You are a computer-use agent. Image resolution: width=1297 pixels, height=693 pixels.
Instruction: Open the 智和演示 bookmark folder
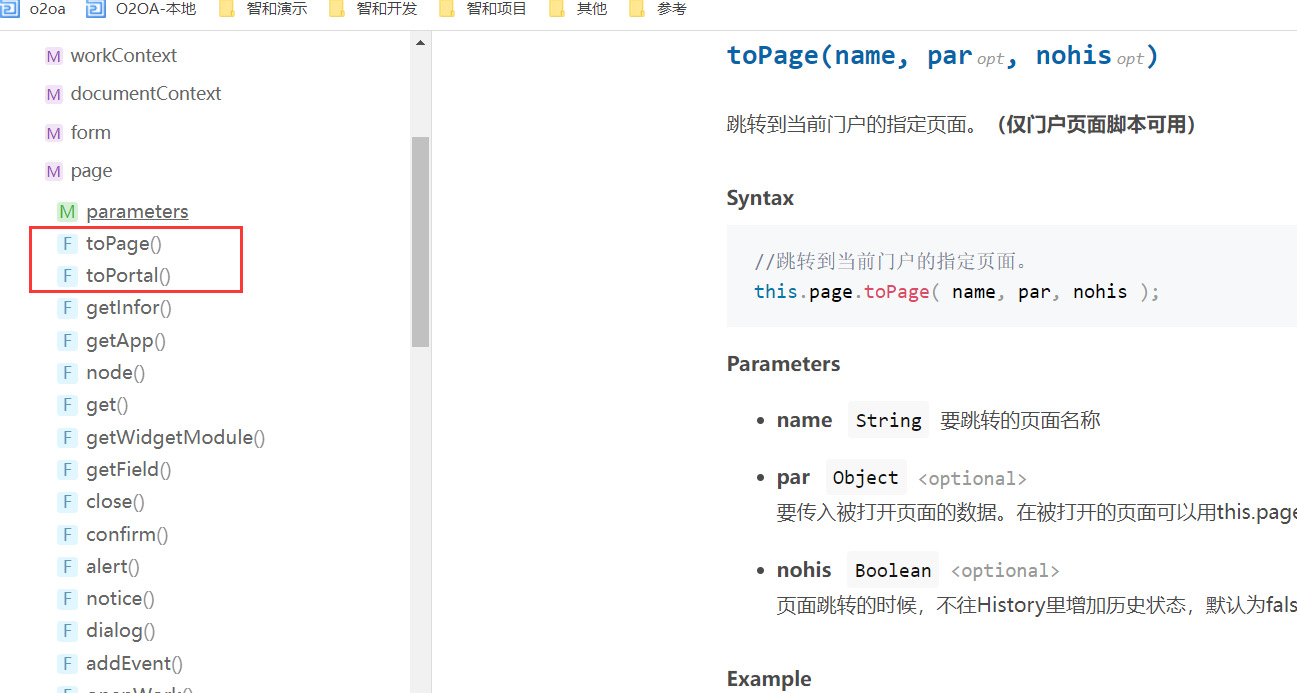(x=262, y=9)
